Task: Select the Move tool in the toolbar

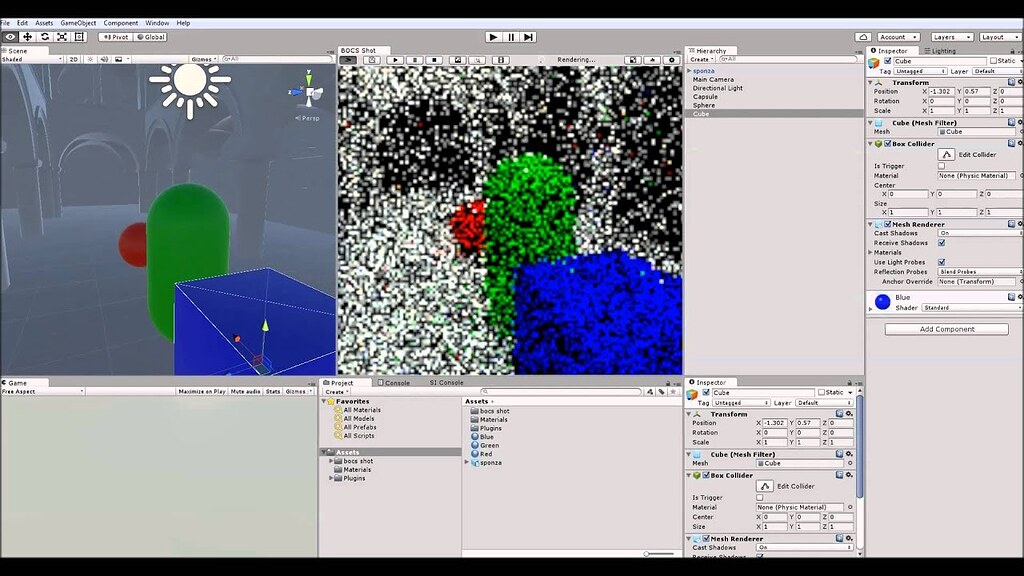Action: click(x=27, y=36)
